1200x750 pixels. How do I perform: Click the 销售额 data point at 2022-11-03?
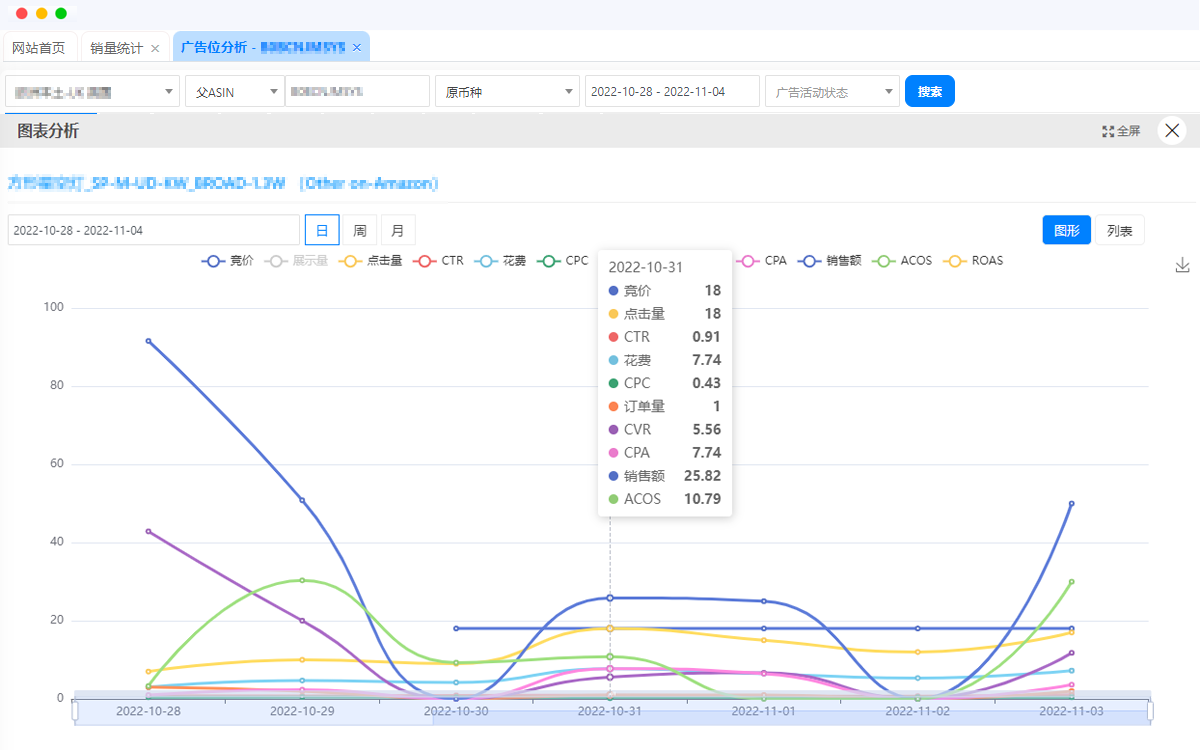tap(1072, 503)
